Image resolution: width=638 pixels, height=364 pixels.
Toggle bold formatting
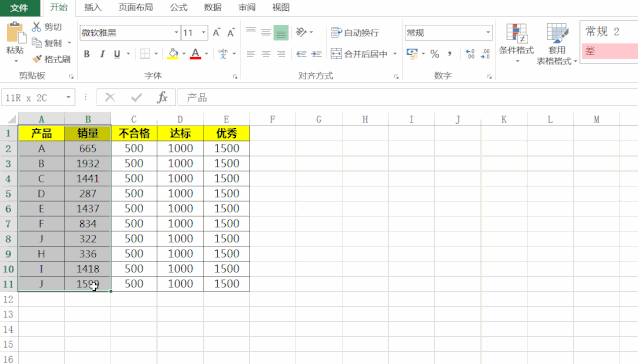click(x=87, y=54)
